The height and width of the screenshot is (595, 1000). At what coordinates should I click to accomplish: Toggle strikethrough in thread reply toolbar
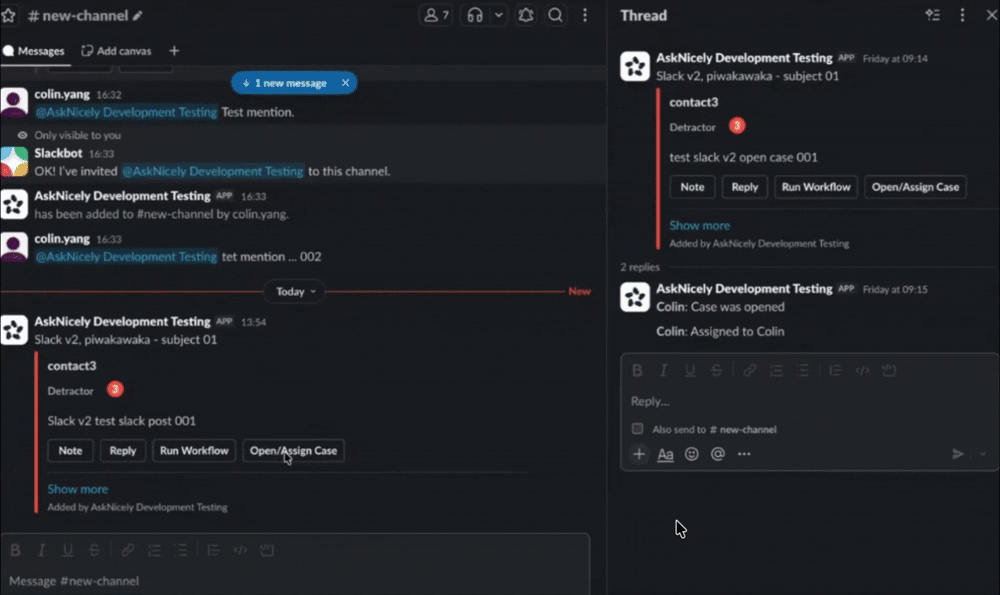click(716, 371)
